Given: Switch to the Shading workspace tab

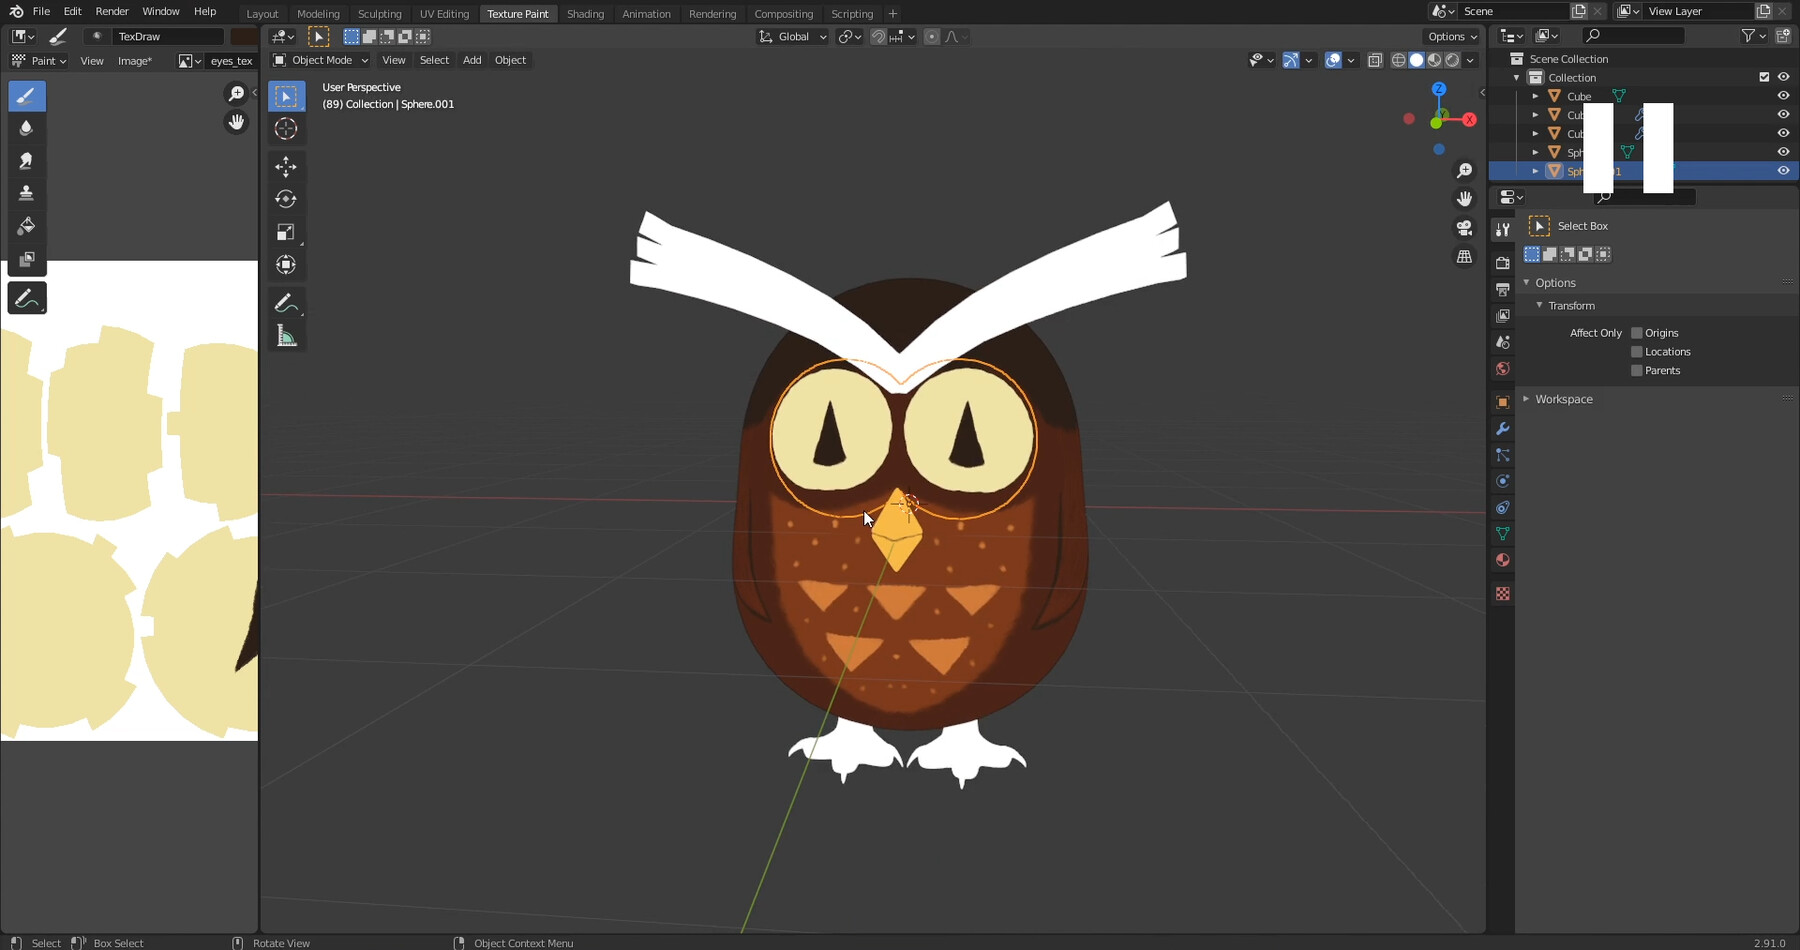Looking at the screenshot, I should click(x=585, y=13).
